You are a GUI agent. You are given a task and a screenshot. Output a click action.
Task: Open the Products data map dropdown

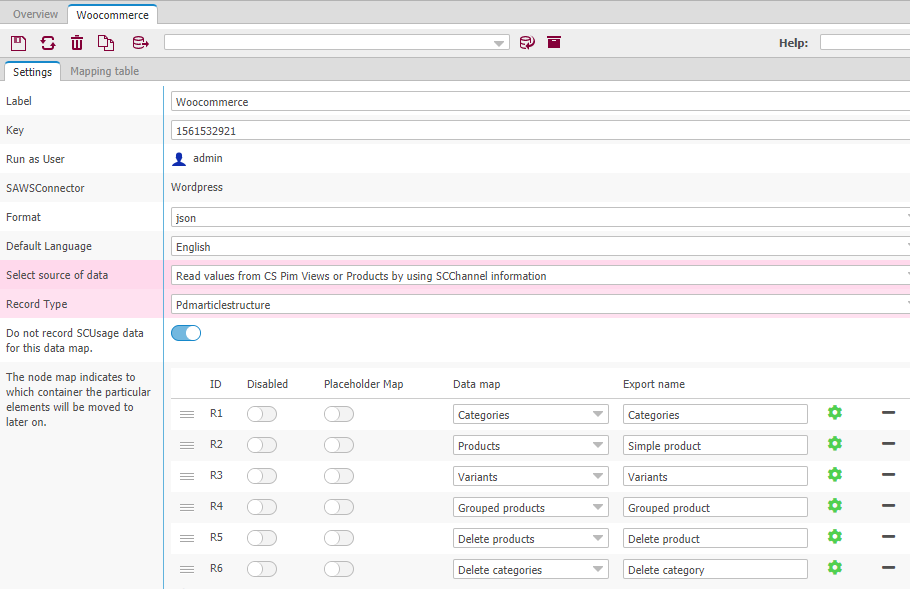(x=530, y=445)
